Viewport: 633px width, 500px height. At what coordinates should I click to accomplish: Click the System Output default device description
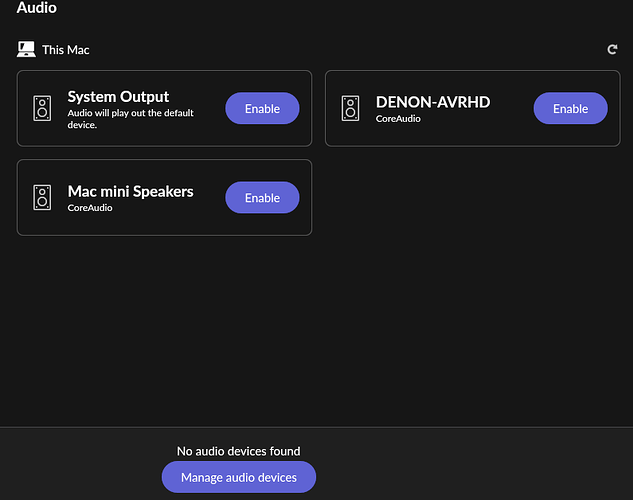coord(130,119)
